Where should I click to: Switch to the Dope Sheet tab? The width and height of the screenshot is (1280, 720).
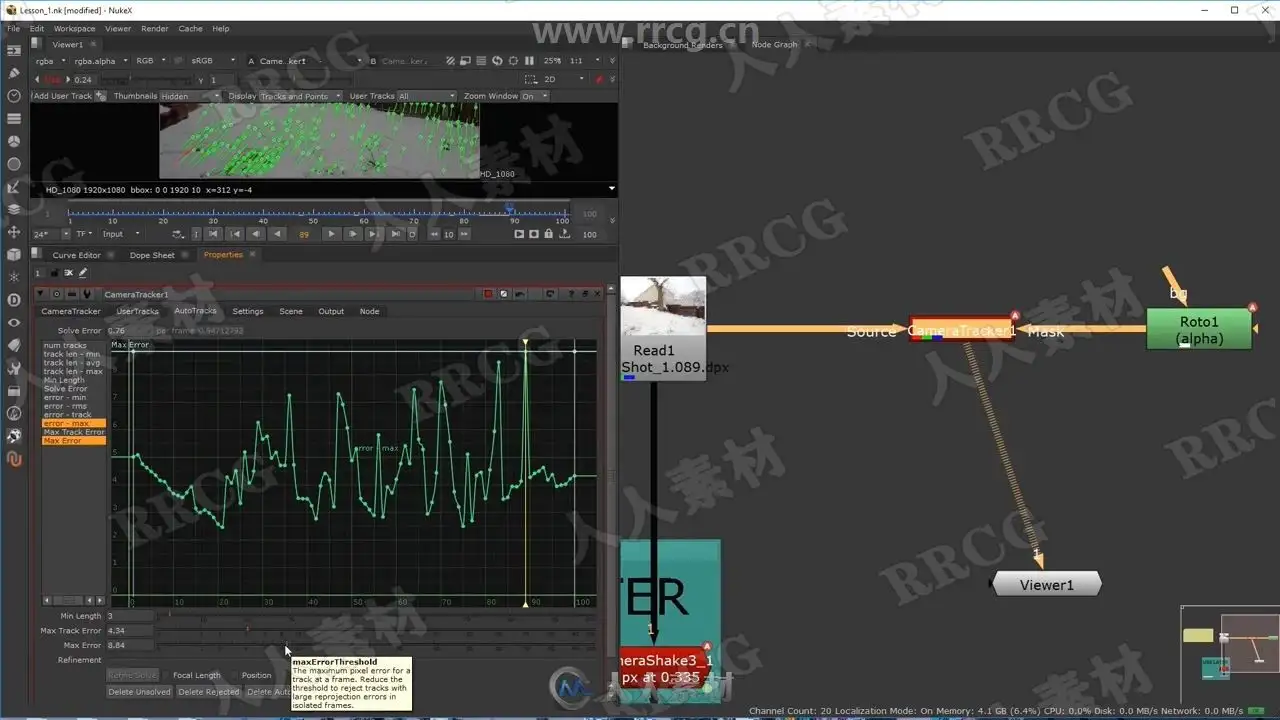tap(152, 255)
